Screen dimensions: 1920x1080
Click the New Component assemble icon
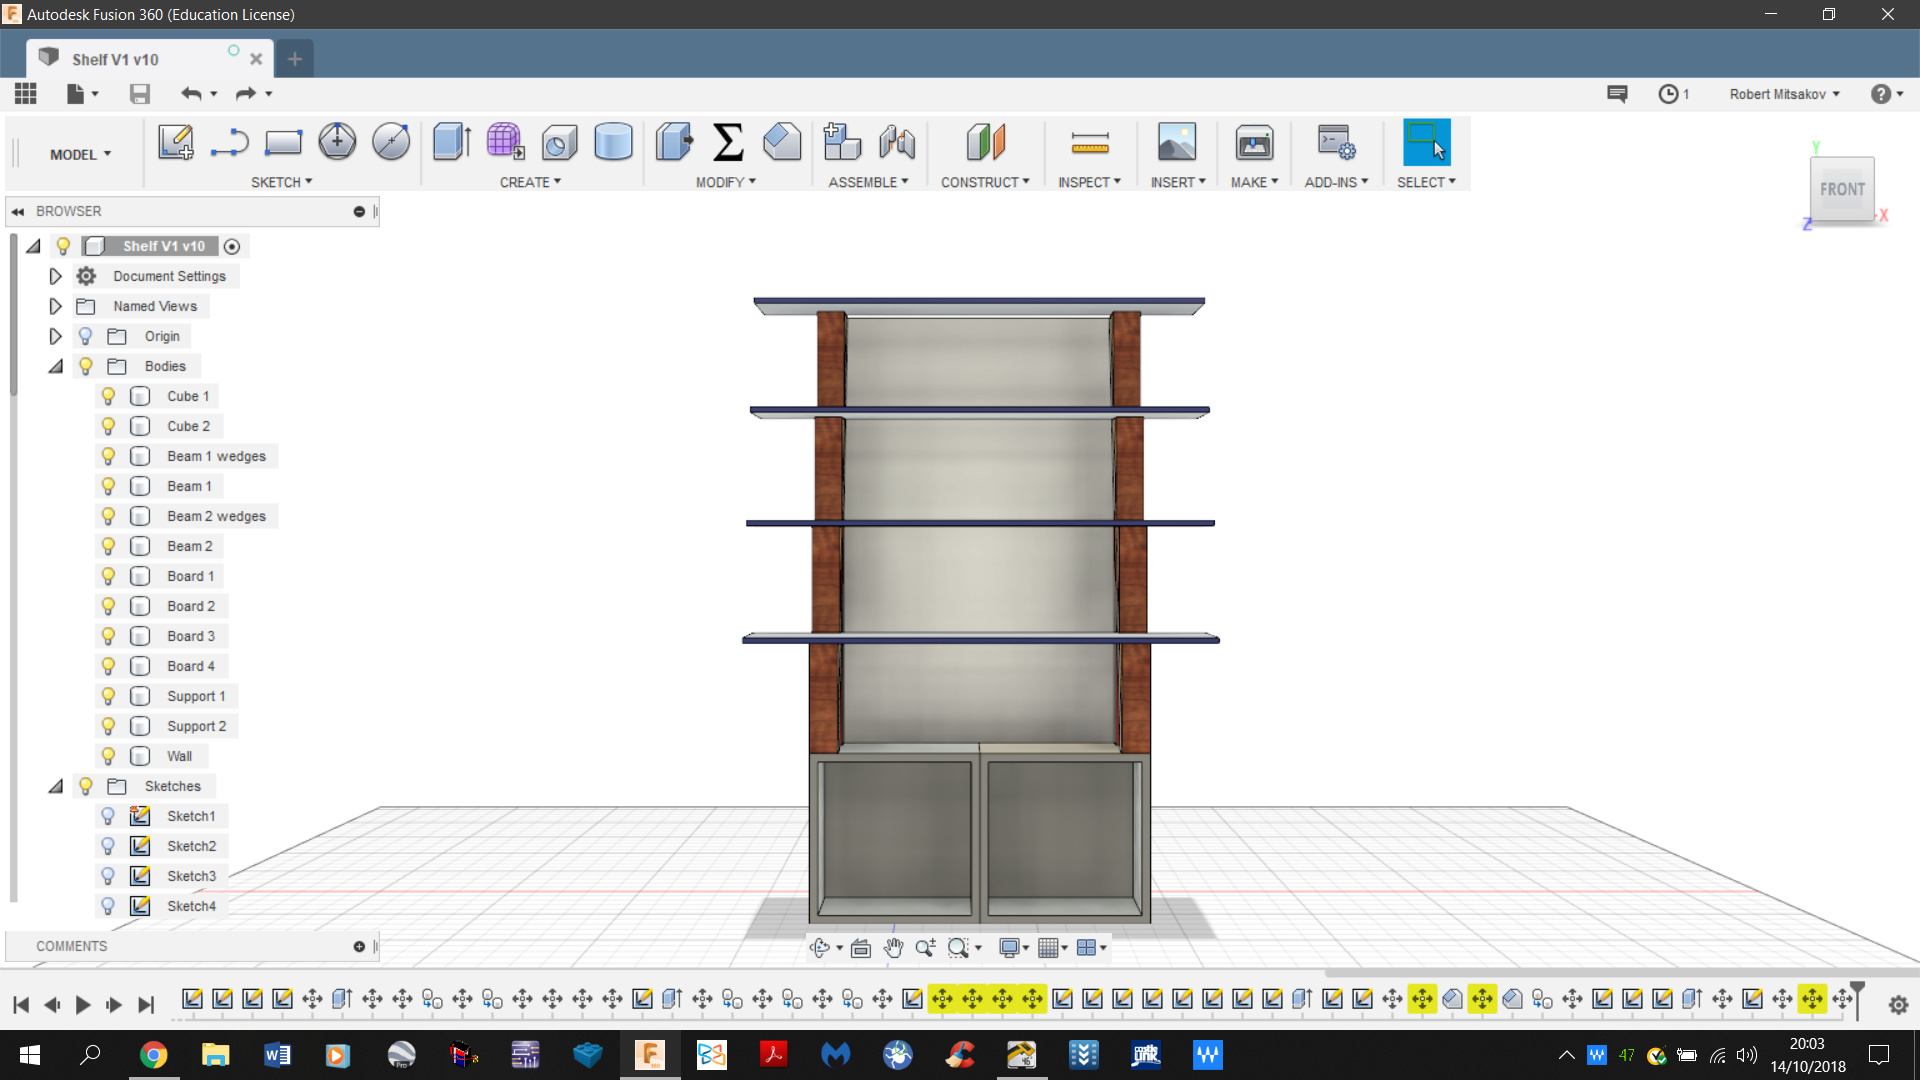tap(842, 142)
